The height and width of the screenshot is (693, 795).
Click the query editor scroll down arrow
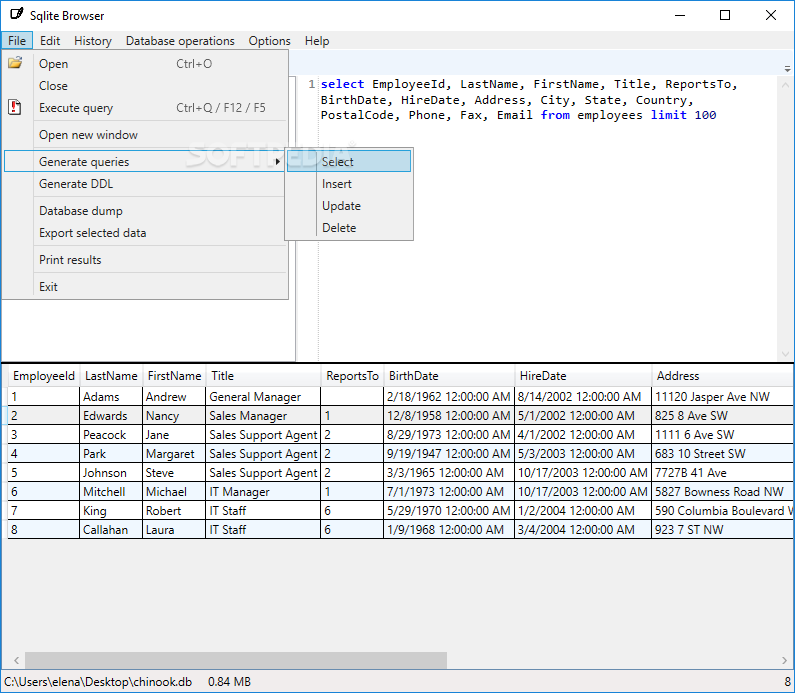coord(785,354)
